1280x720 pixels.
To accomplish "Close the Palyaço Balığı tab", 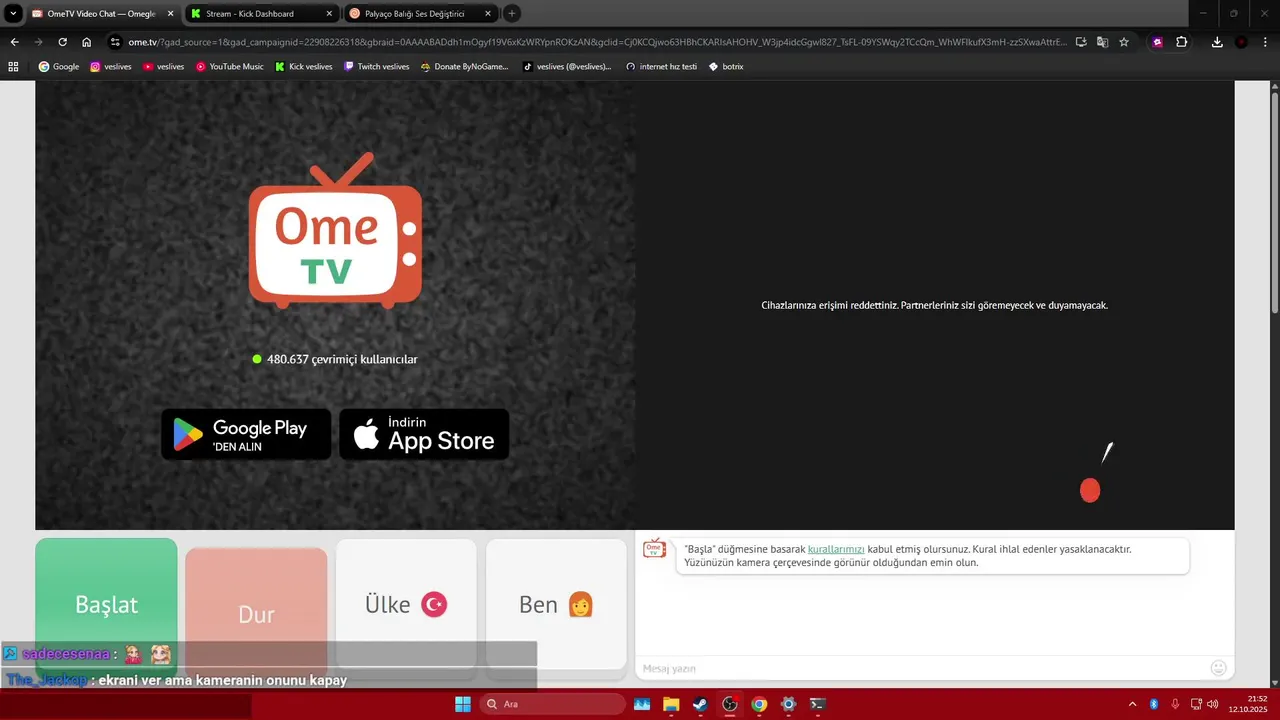I will point(487,14).
